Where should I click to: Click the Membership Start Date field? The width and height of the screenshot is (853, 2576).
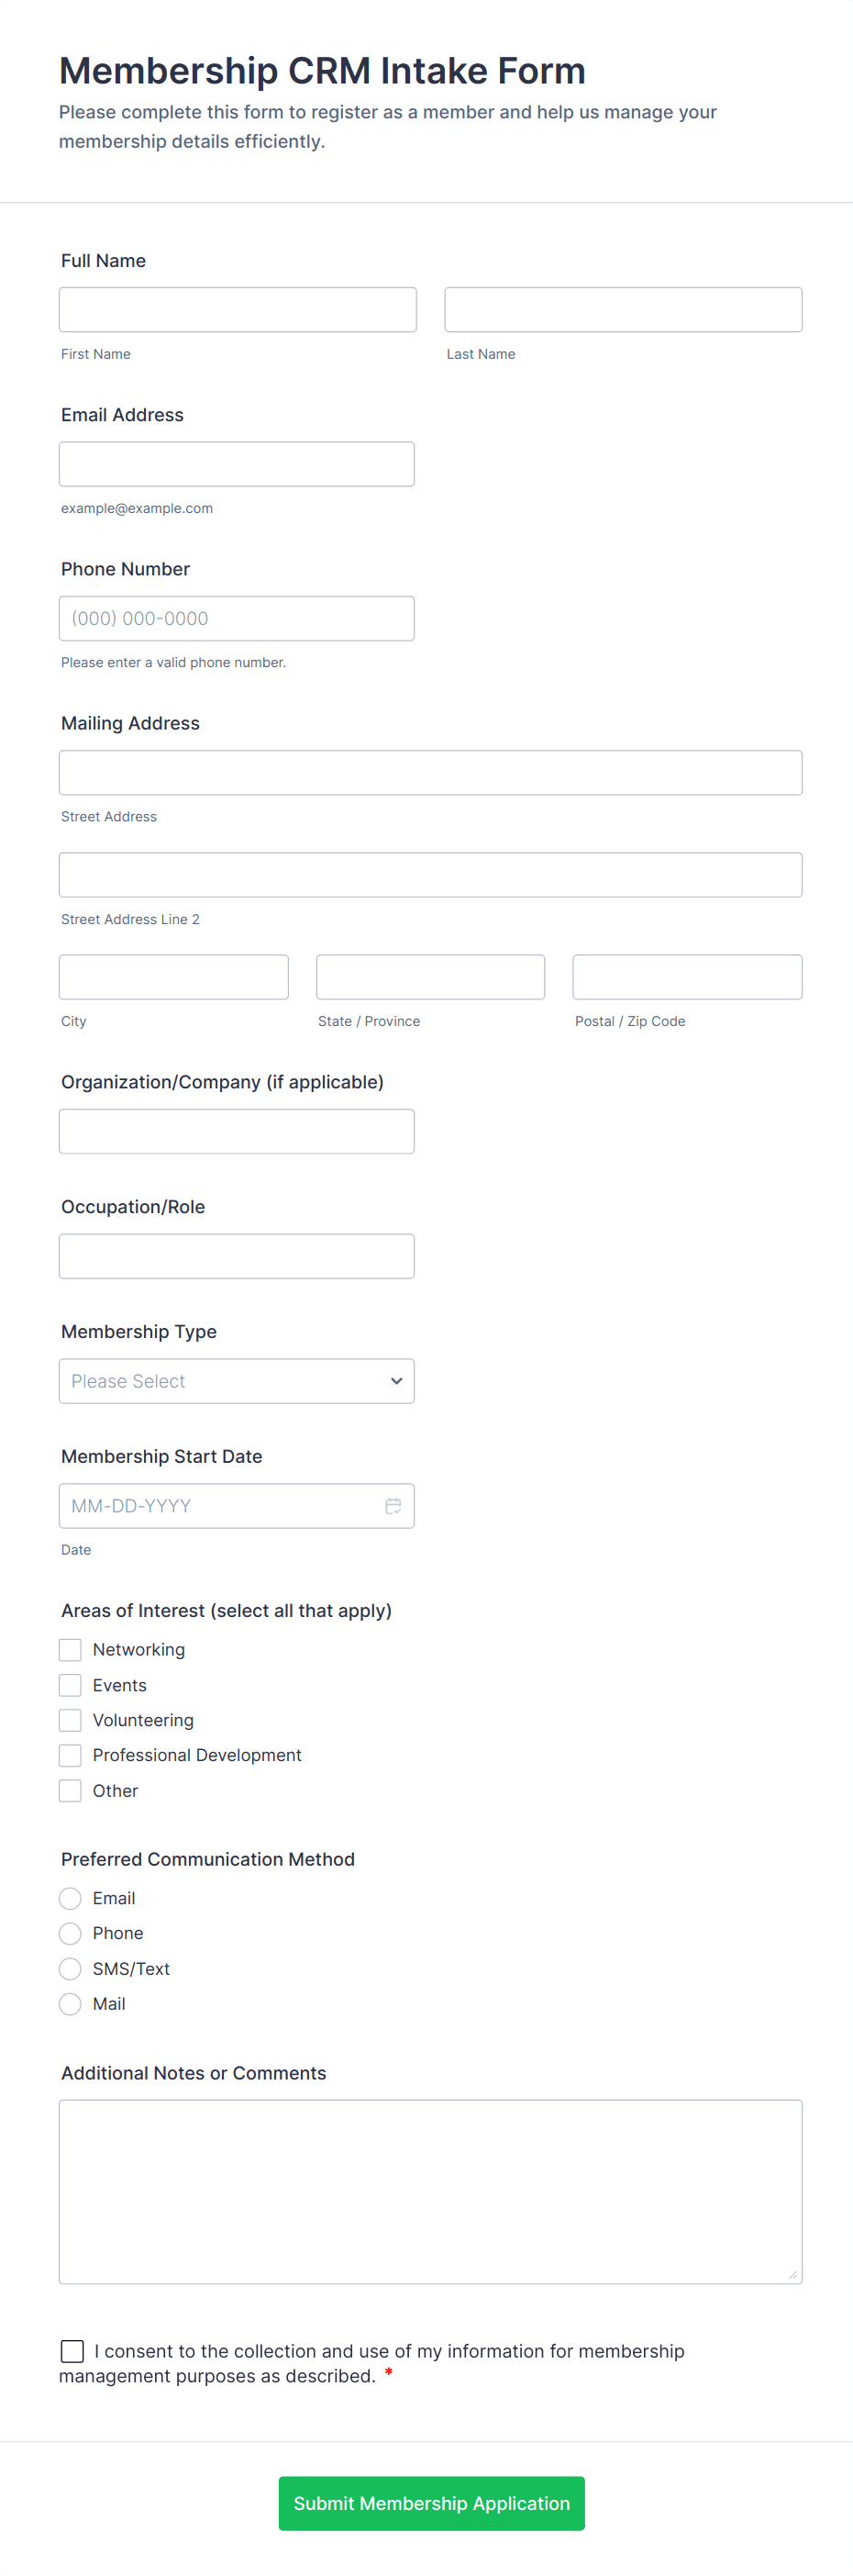click(x=220, y=1506)
